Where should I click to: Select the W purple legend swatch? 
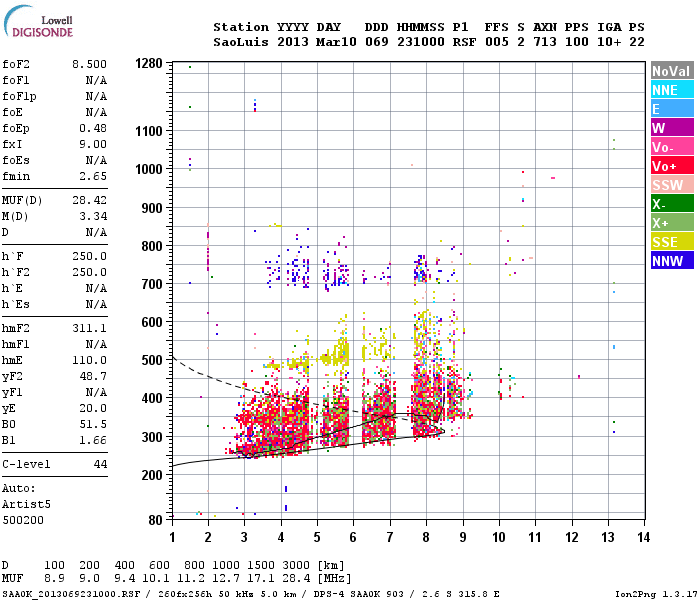[672, 128]
